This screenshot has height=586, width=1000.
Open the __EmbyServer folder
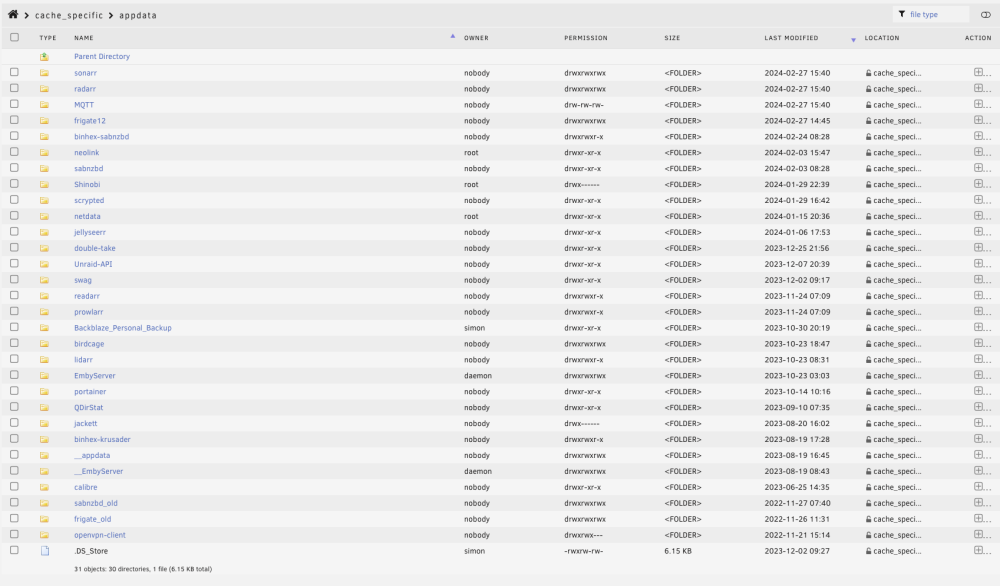99,471
